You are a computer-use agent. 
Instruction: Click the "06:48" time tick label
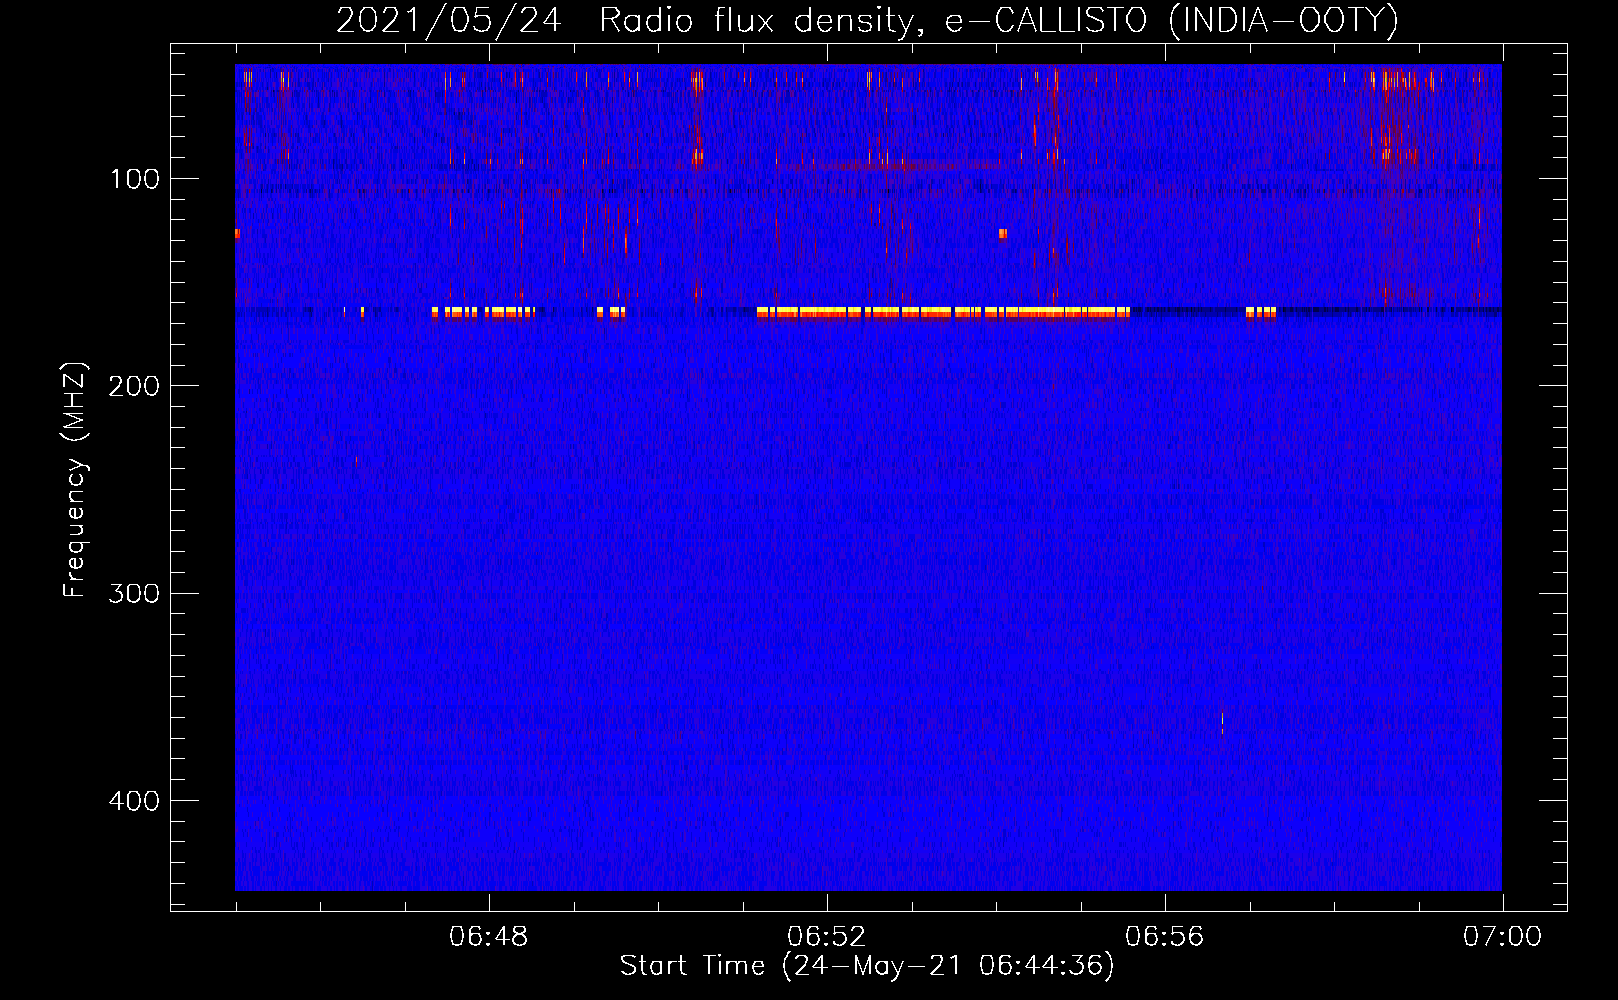tap(488, 937)
